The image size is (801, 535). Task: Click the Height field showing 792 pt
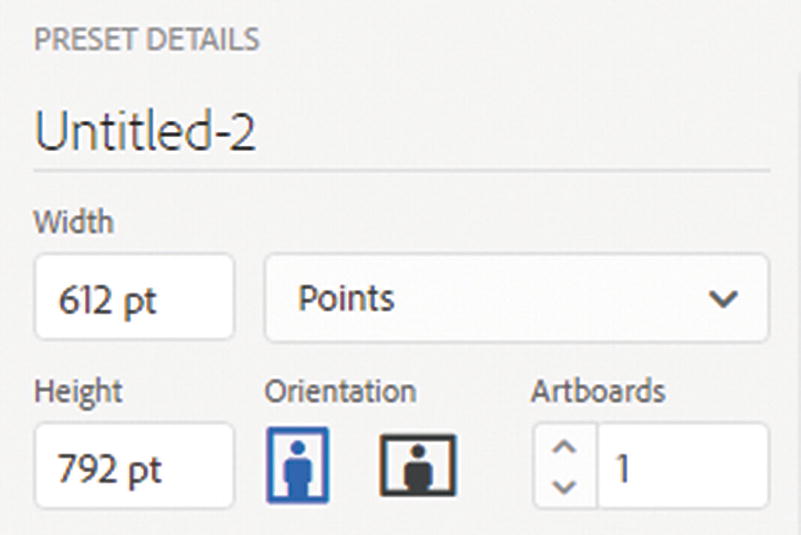[x=134, y=466]
